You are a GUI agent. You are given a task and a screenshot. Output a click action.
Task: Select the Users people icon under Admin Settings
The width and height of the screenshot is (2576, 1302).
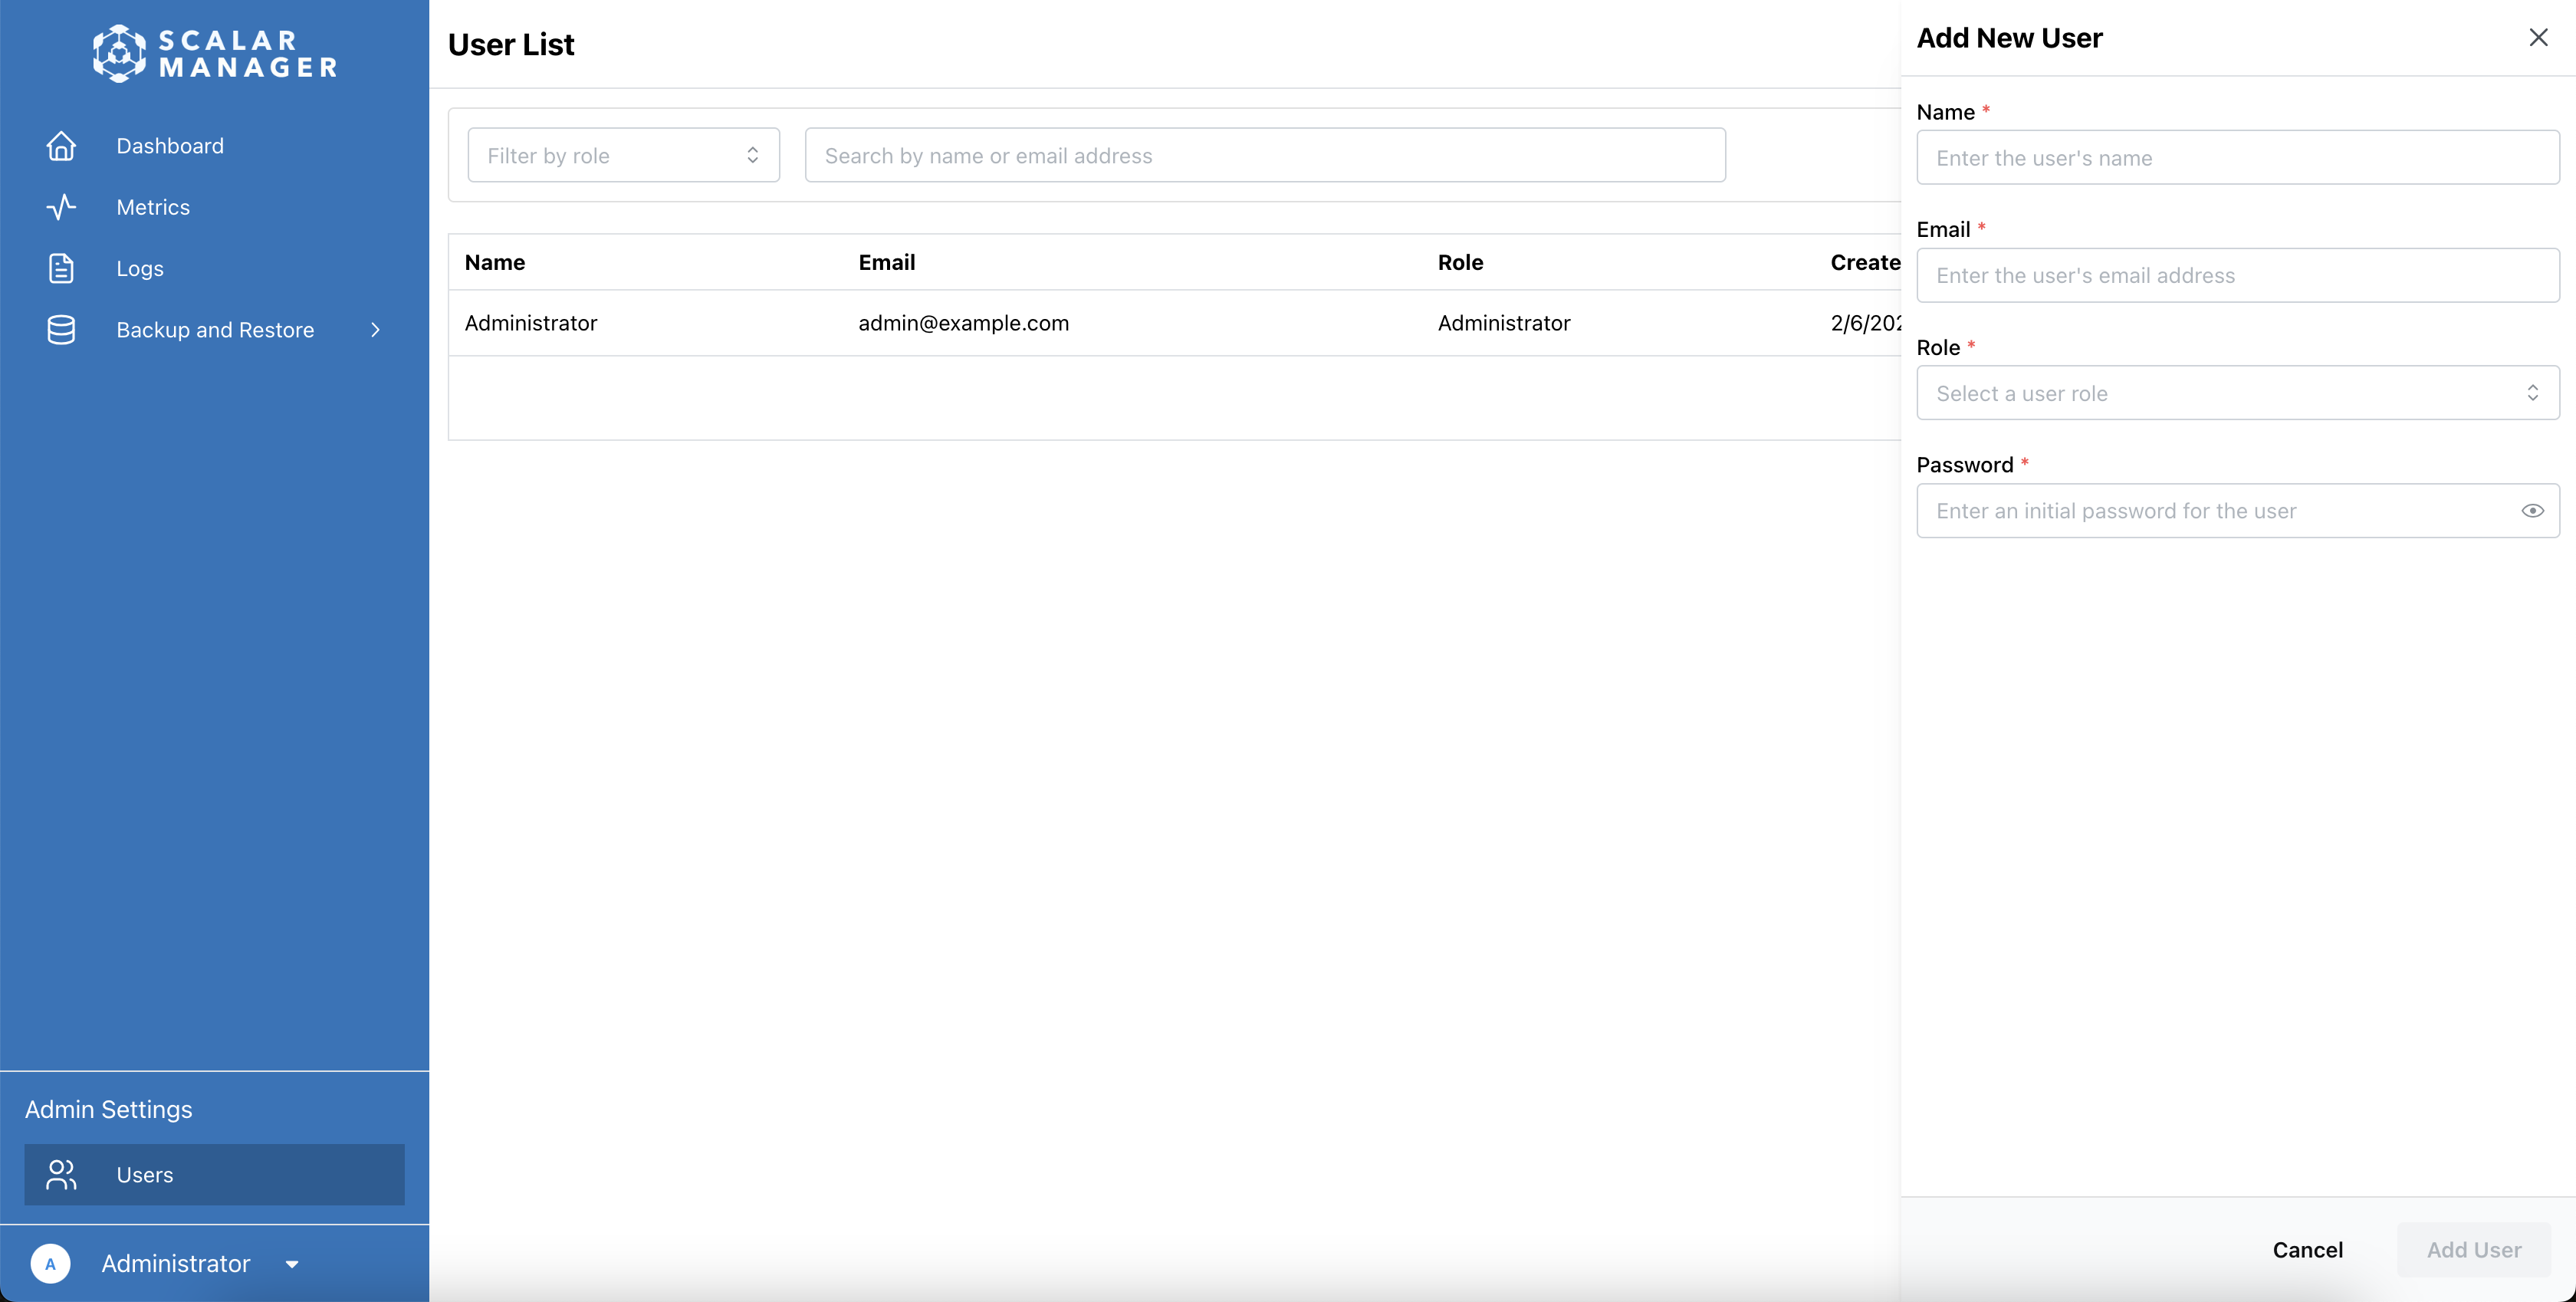[61, 1175]
